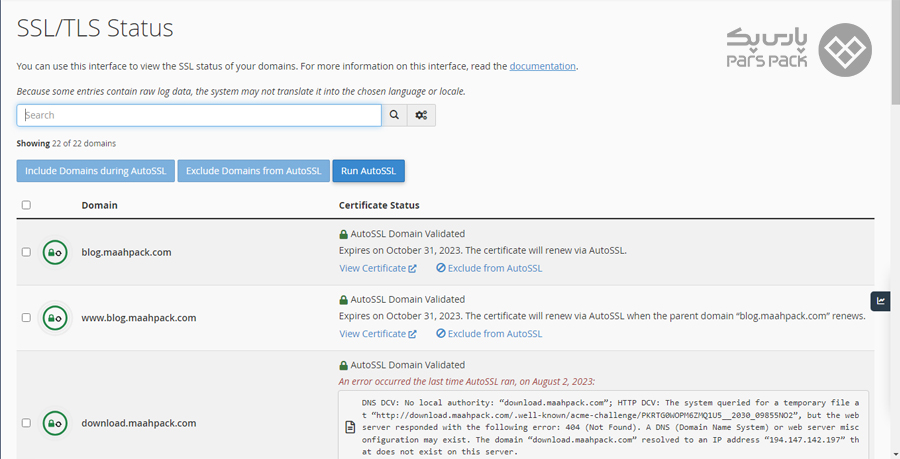Open the documentation link
Viewport: 900px width, 459px height.
[x=542, y=66]
